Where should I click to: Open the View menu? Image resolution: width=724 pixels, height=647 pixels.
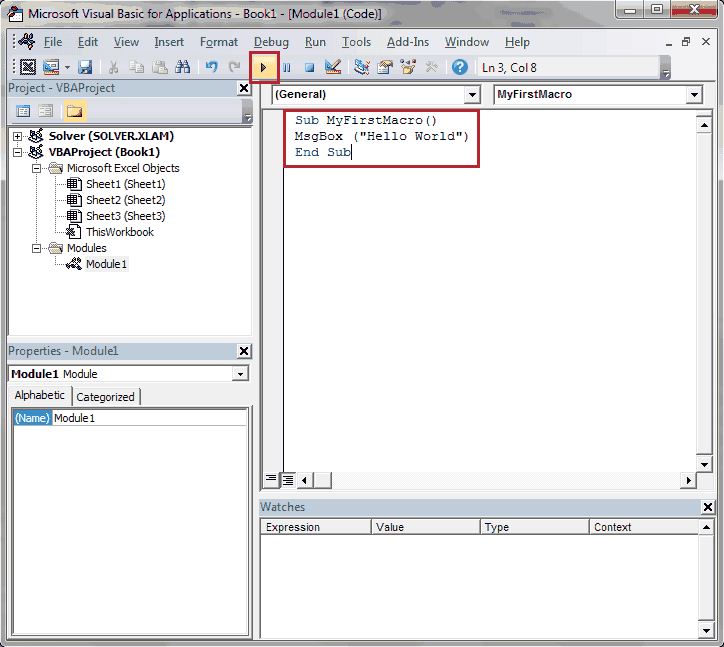click(126, 42)
